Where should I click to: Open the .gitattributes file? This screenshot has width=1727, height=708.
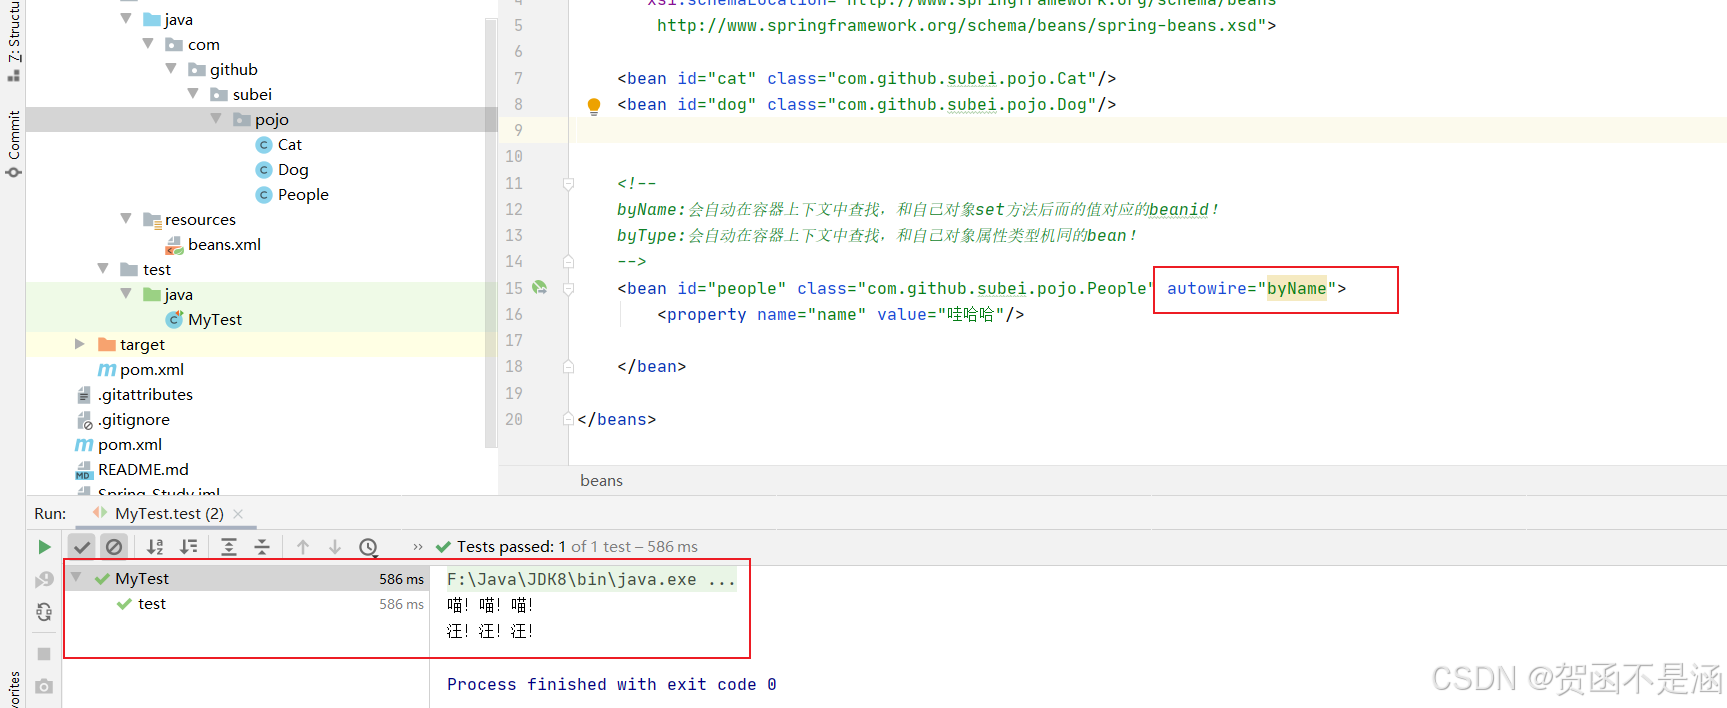pyautogui.click(x=145, y=394)
